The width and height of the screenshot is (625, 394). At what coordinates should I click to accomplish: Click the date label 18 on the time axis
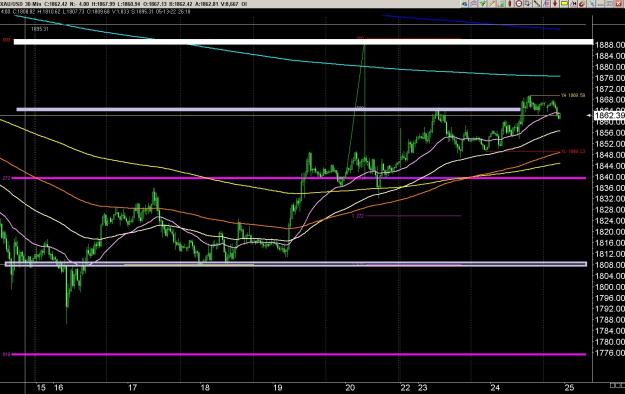point(205,387)
